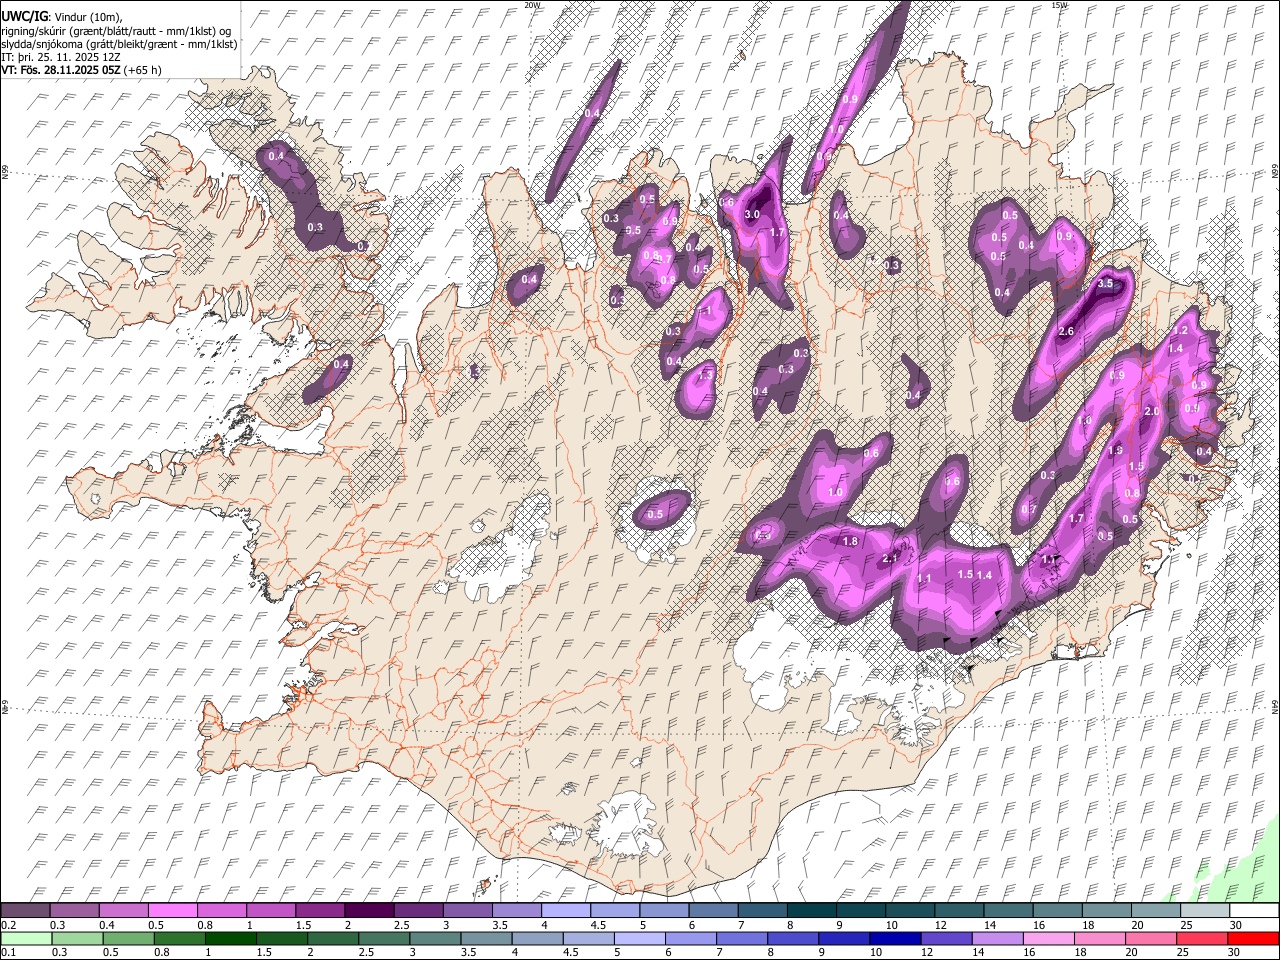
Task: Select the 0.5 bright pink snow scale swatch
Action: pos(172,910)
